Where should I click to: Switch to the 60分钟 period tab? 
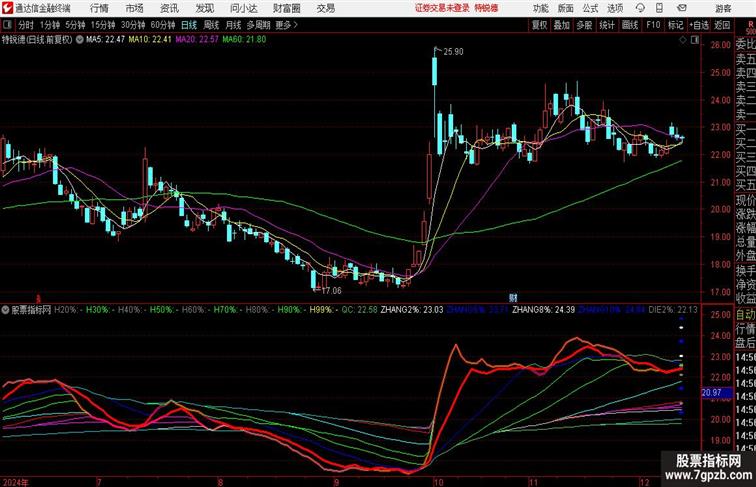[163, 25]
